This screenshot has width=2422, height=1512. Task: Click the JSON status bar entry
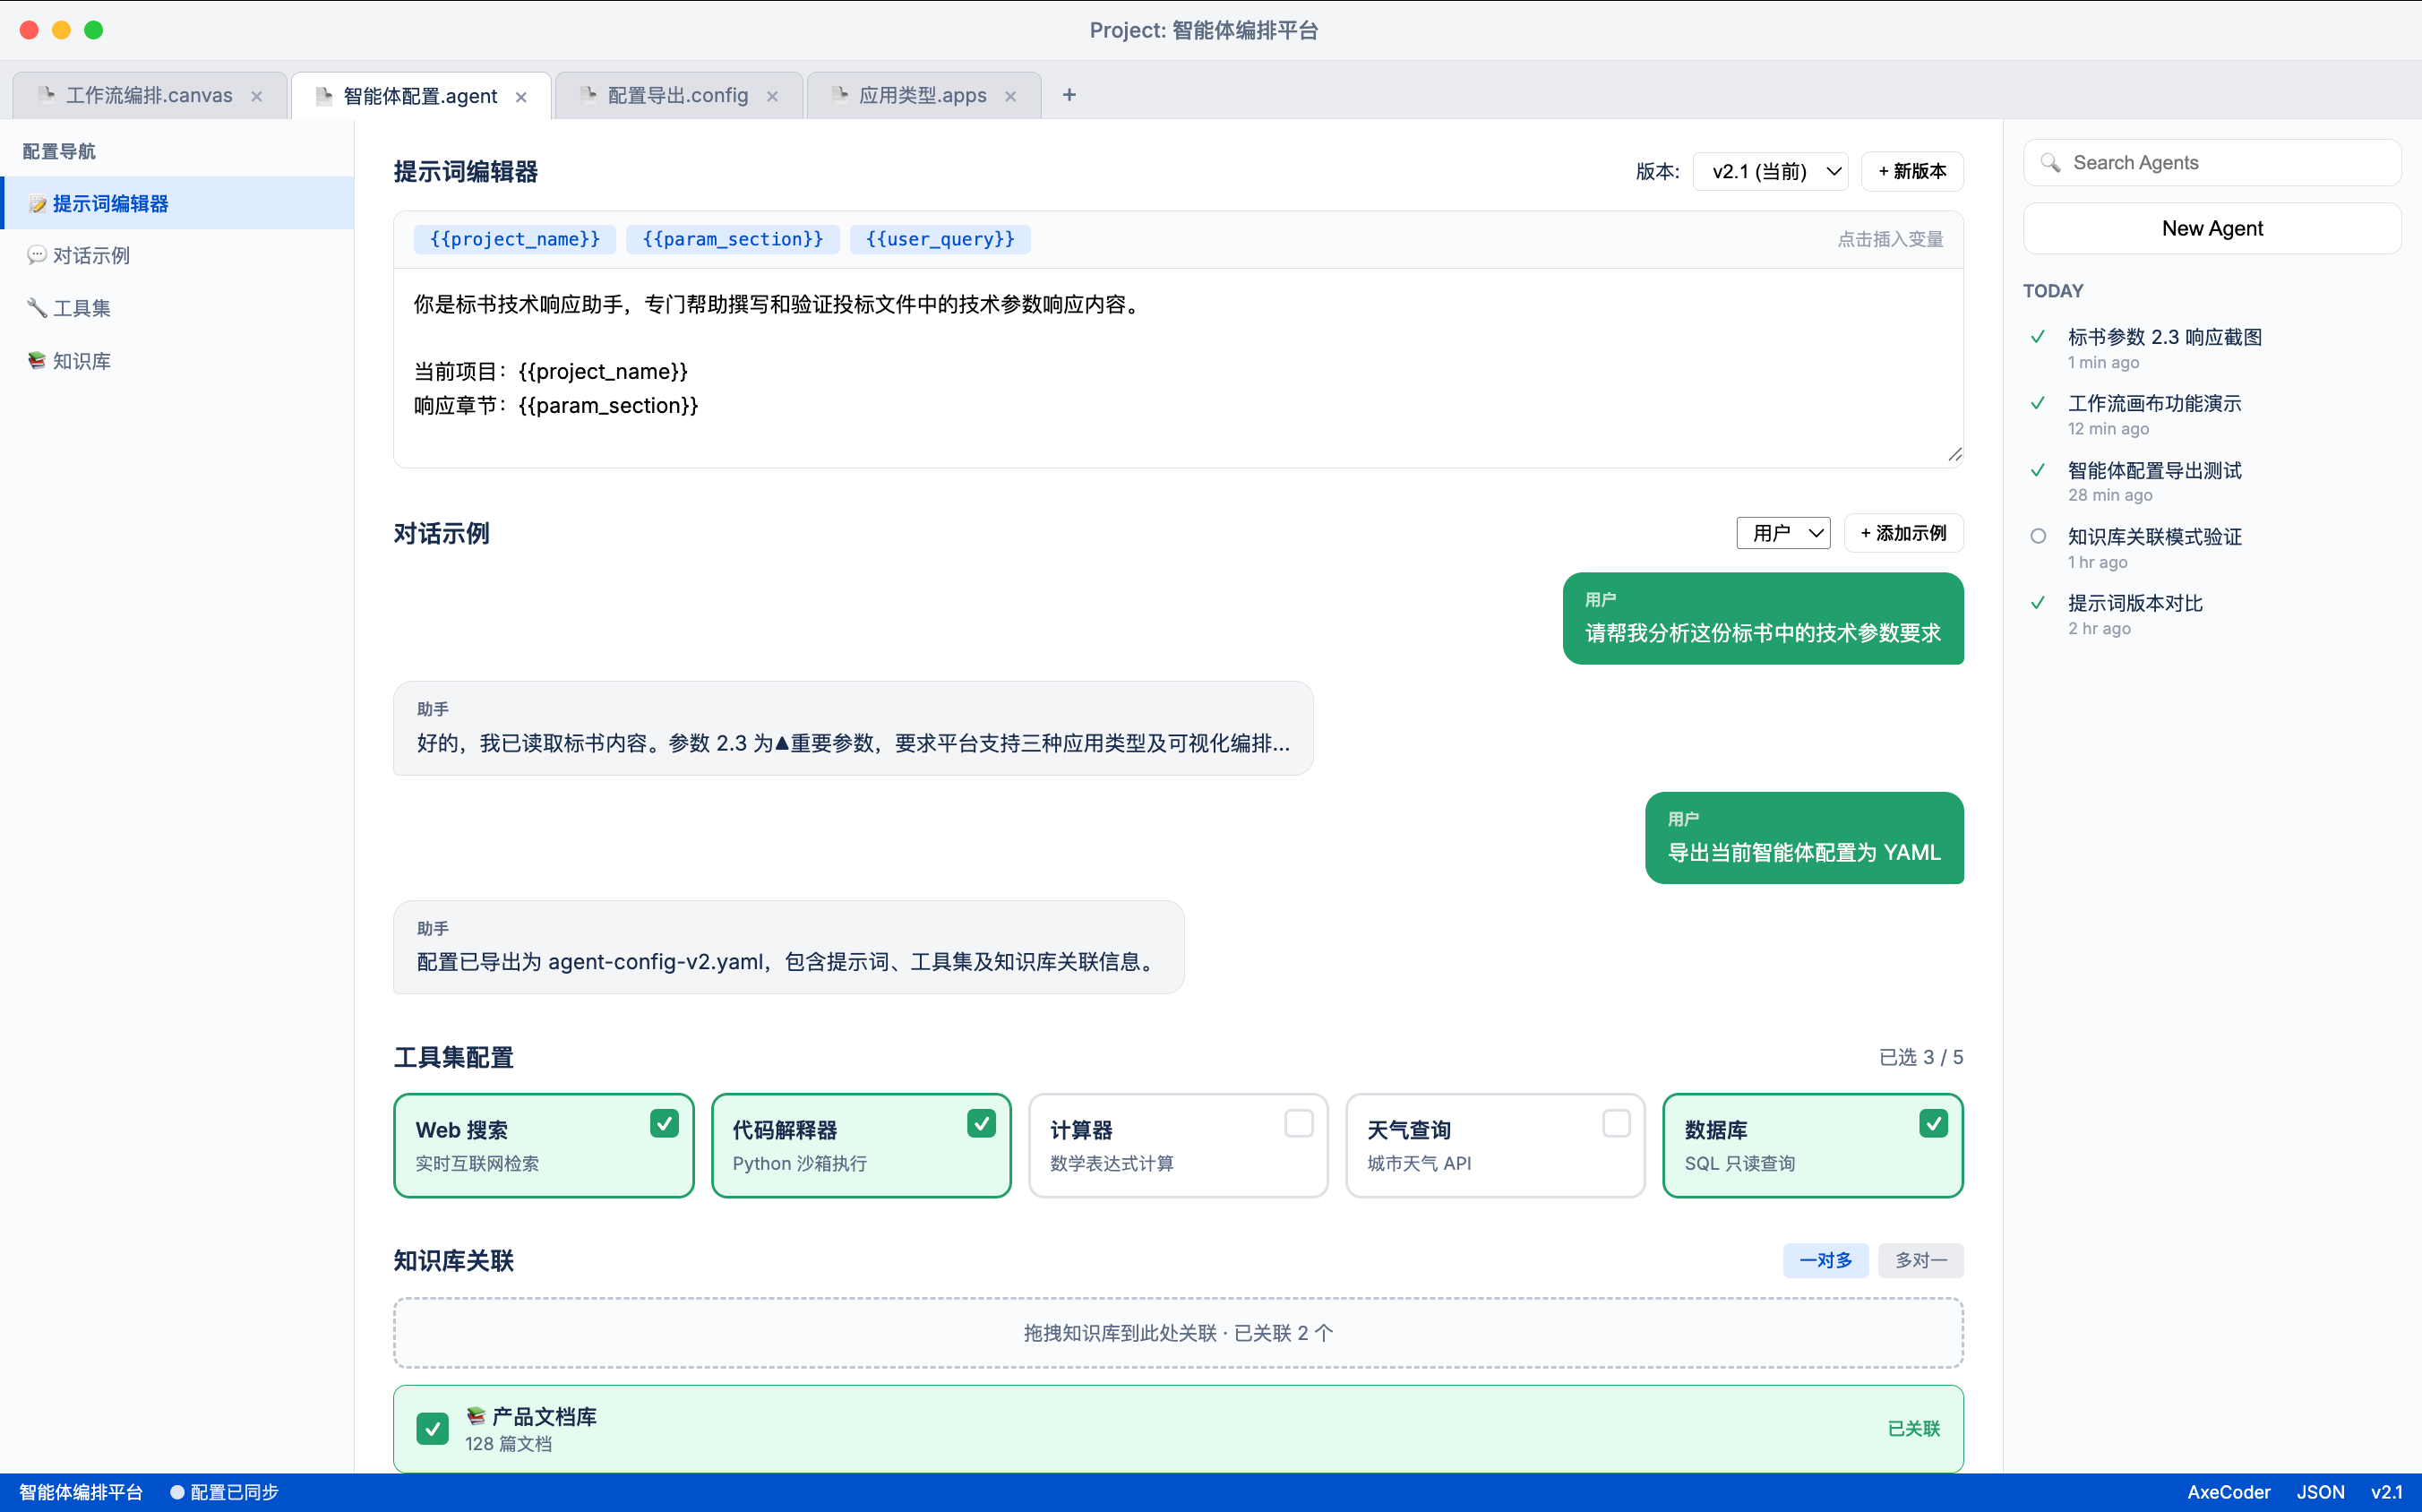(x=2320, y=1492)
